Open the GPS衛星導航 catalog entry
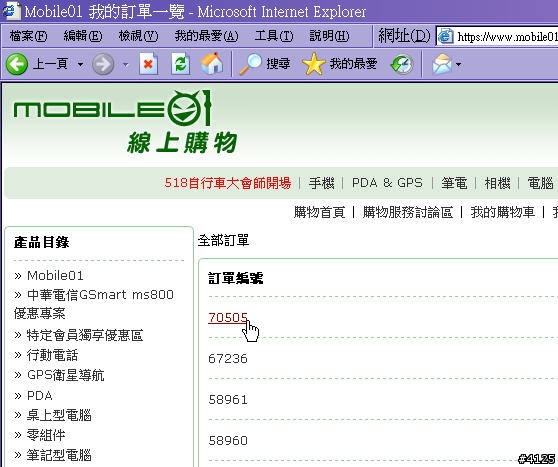This screenshot has height=467, width=558. tap(65, 375)
